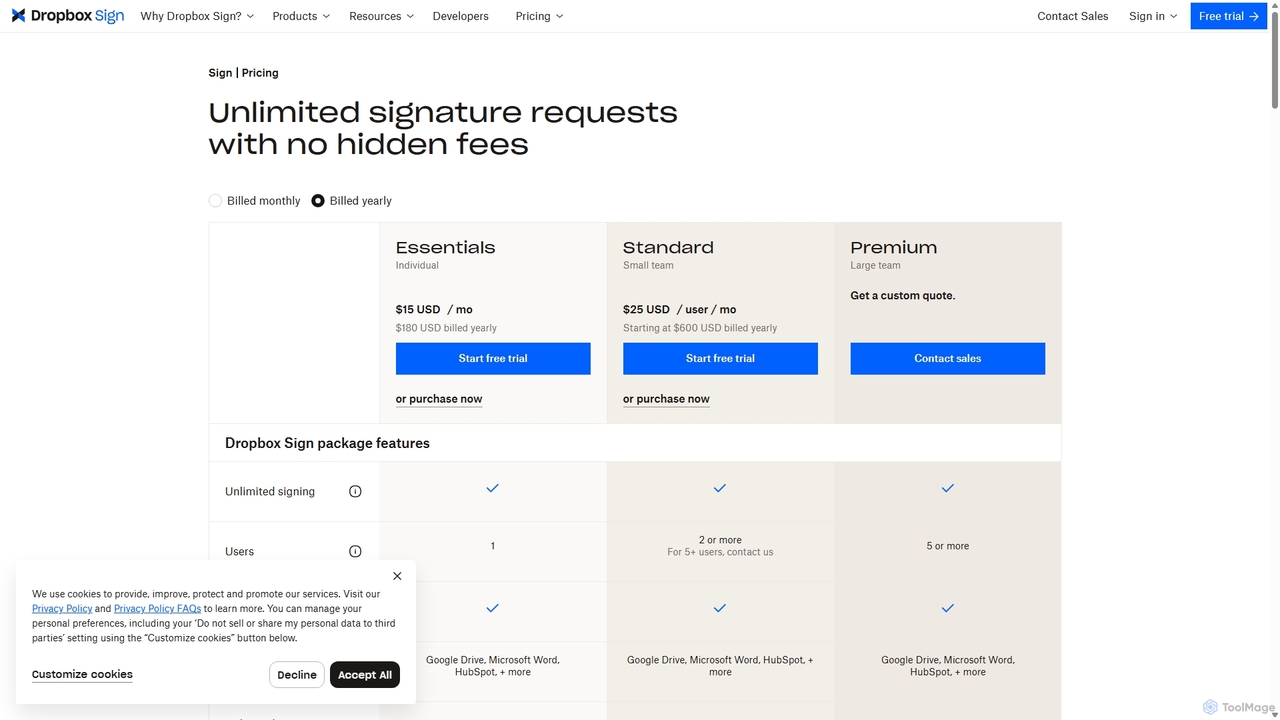Image resolution: width=1280 pixels, height=720 pixels.
Task: Select the Billed monthly radio button
Action: pos(215,201)
